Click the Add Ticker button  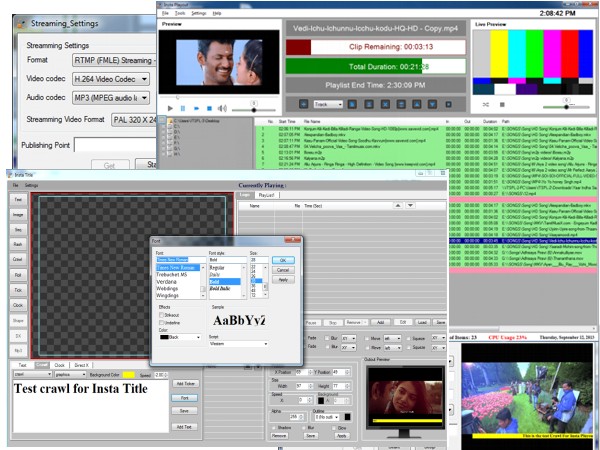click(x=186, y=383)
